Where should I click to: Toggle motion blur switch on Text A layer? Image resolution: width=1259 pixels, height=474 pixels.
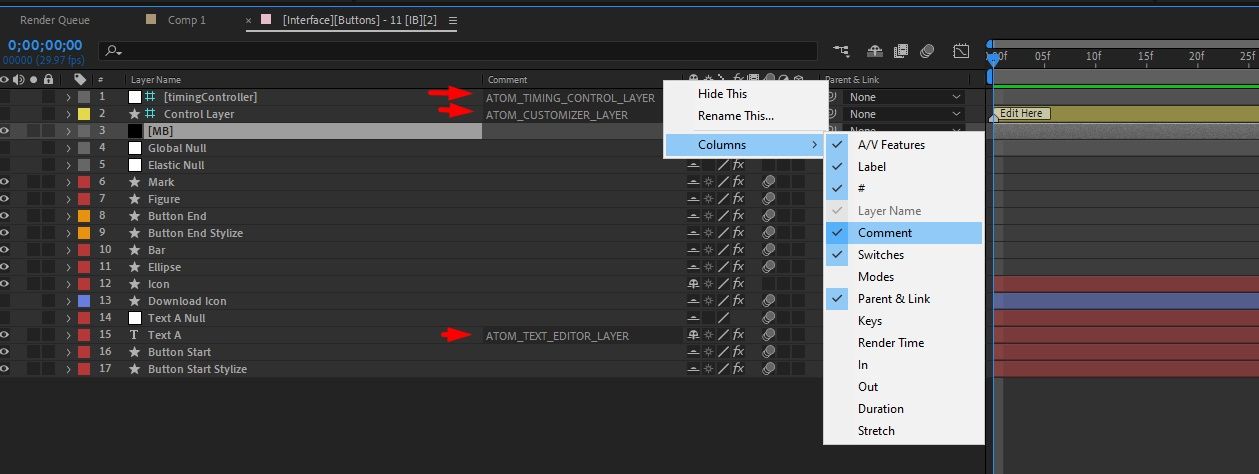[x=768, y=335]
